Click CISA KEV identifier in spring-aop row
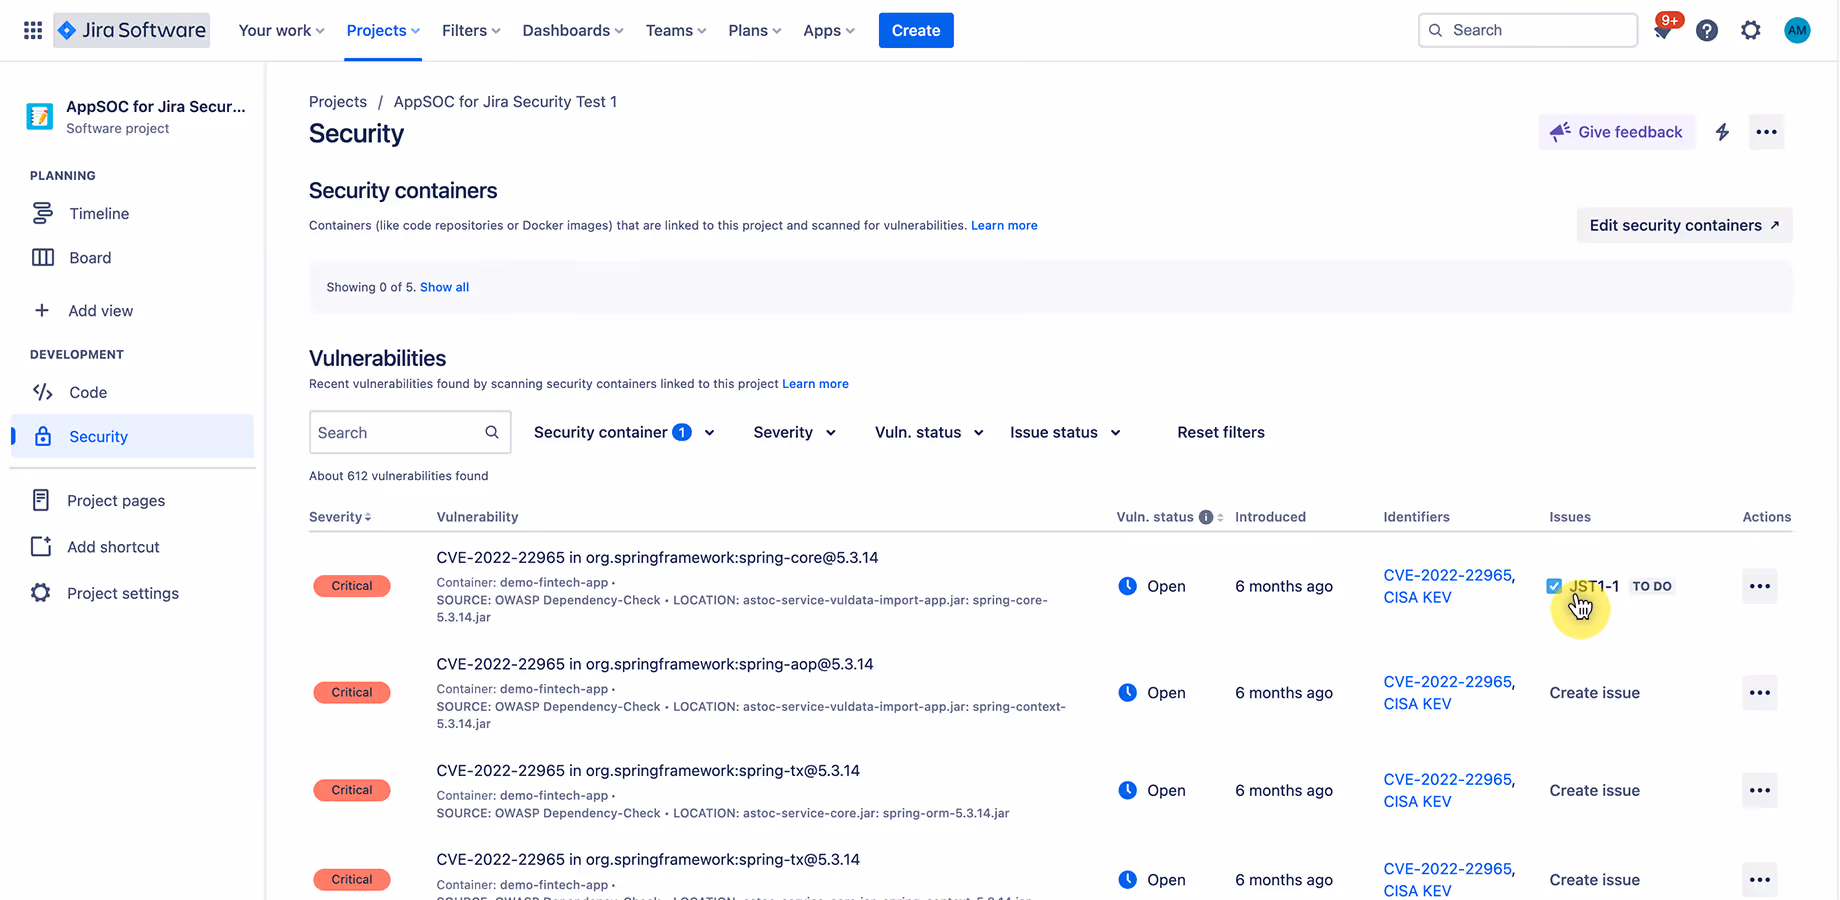1840x900 pixels. coord(1417,704)
